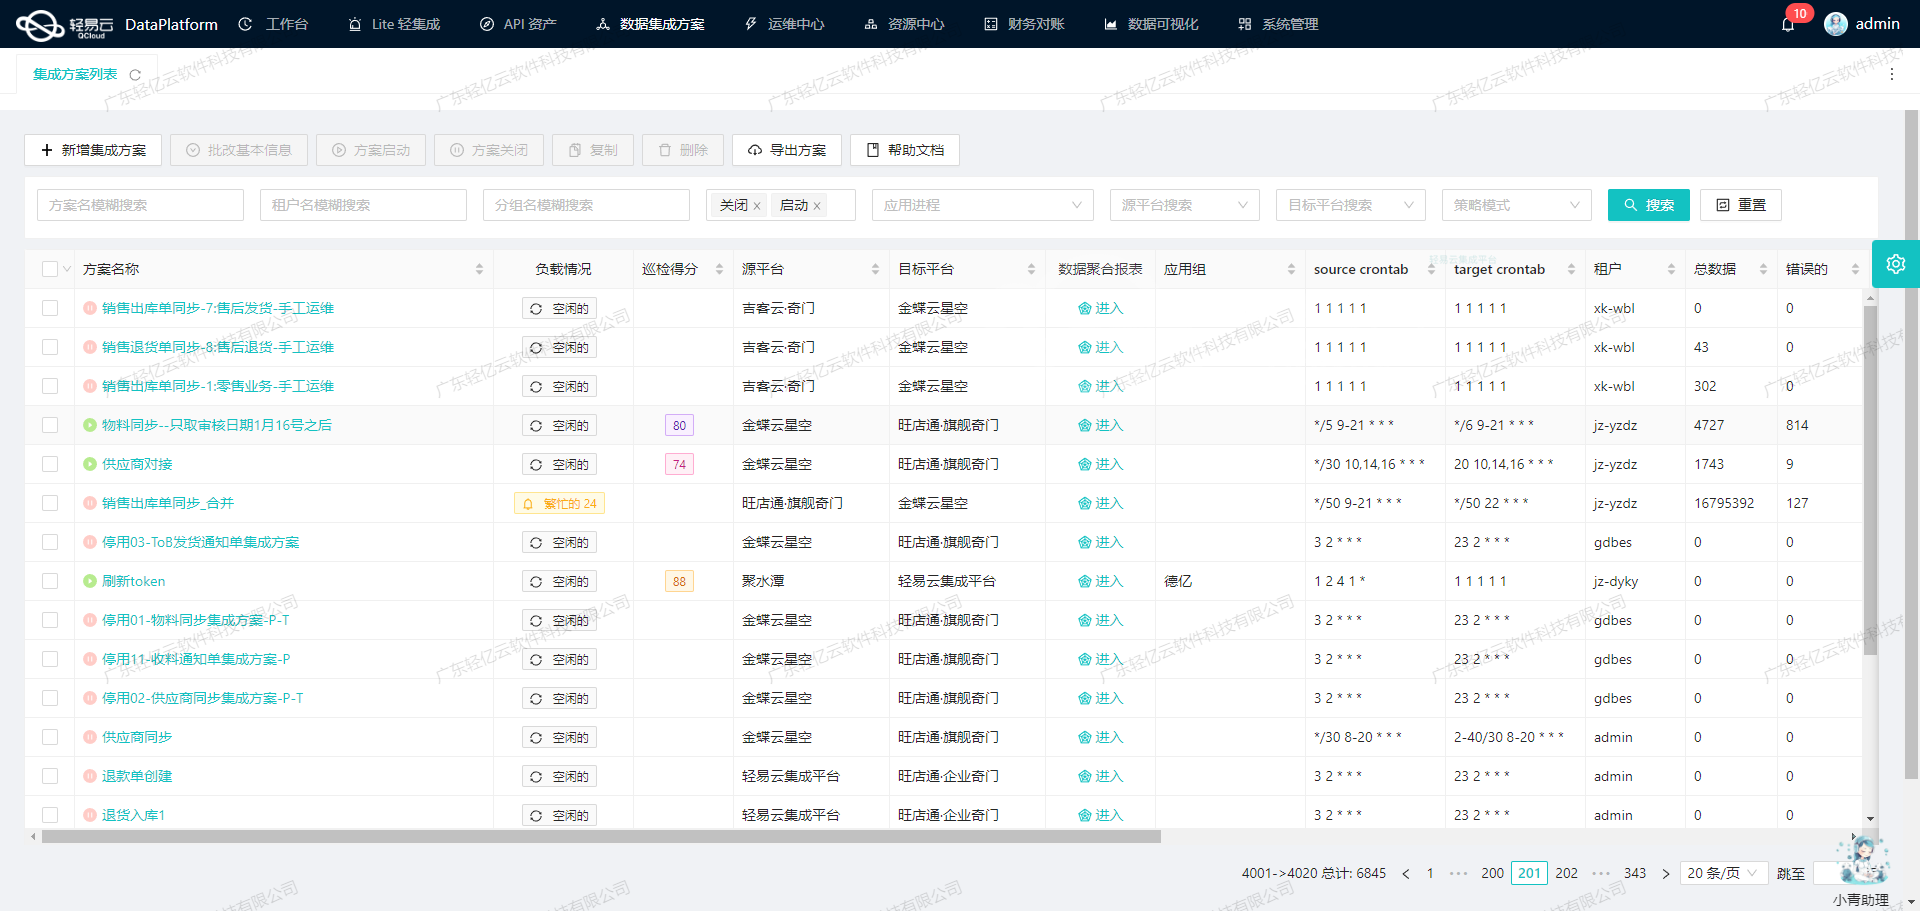Sort by target crontab column arrows

pyautogui.click(x=1571, y=269)
